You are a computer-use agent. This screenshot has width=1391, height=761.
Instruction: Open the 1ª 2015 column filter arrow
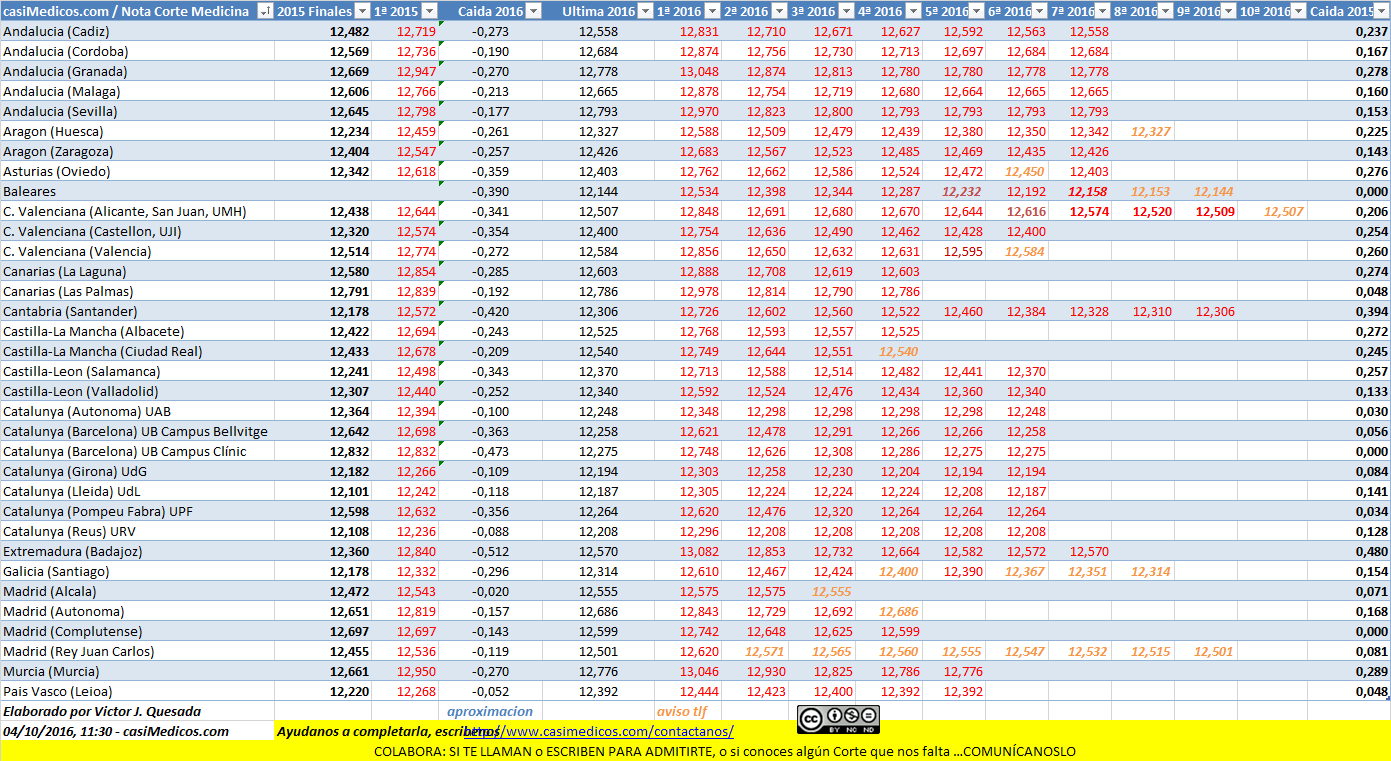pyautogui.click(x=430, y=11)
